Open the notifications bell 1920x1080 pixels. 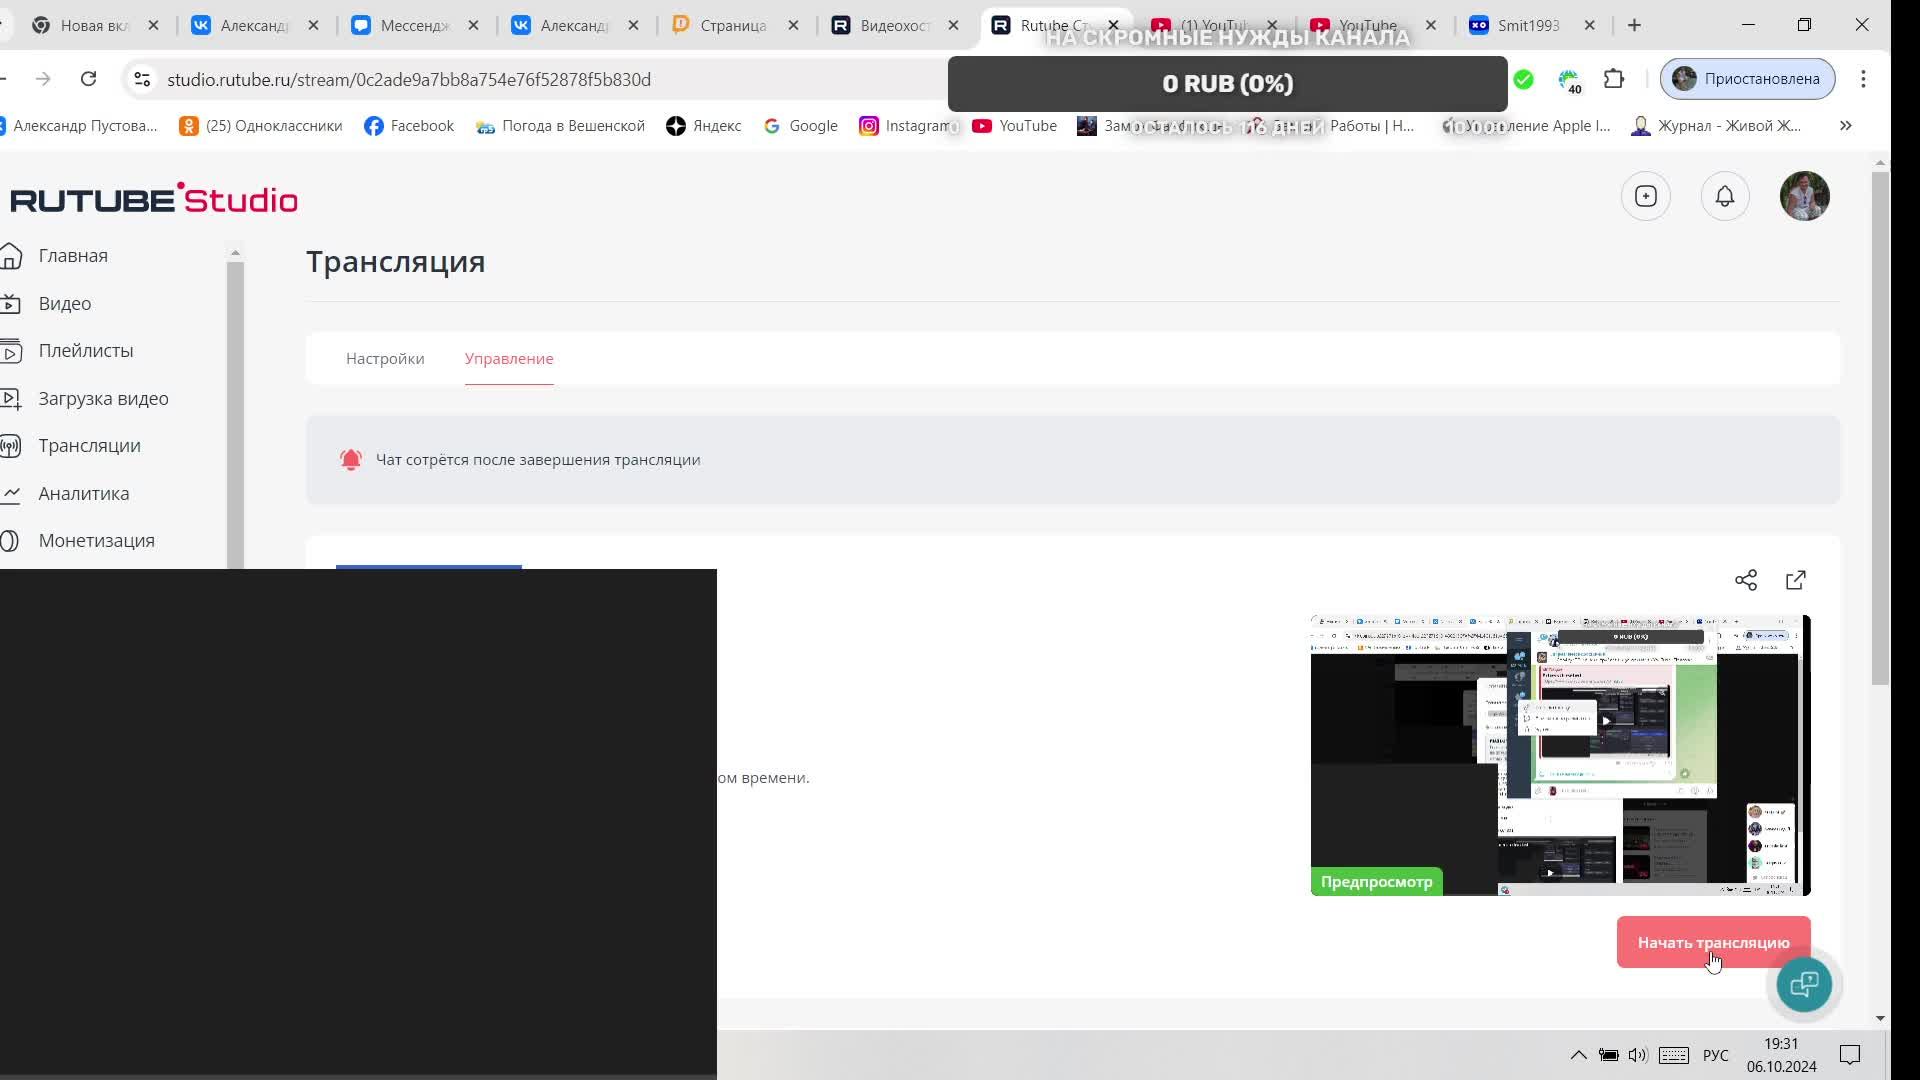point(1725,196)
